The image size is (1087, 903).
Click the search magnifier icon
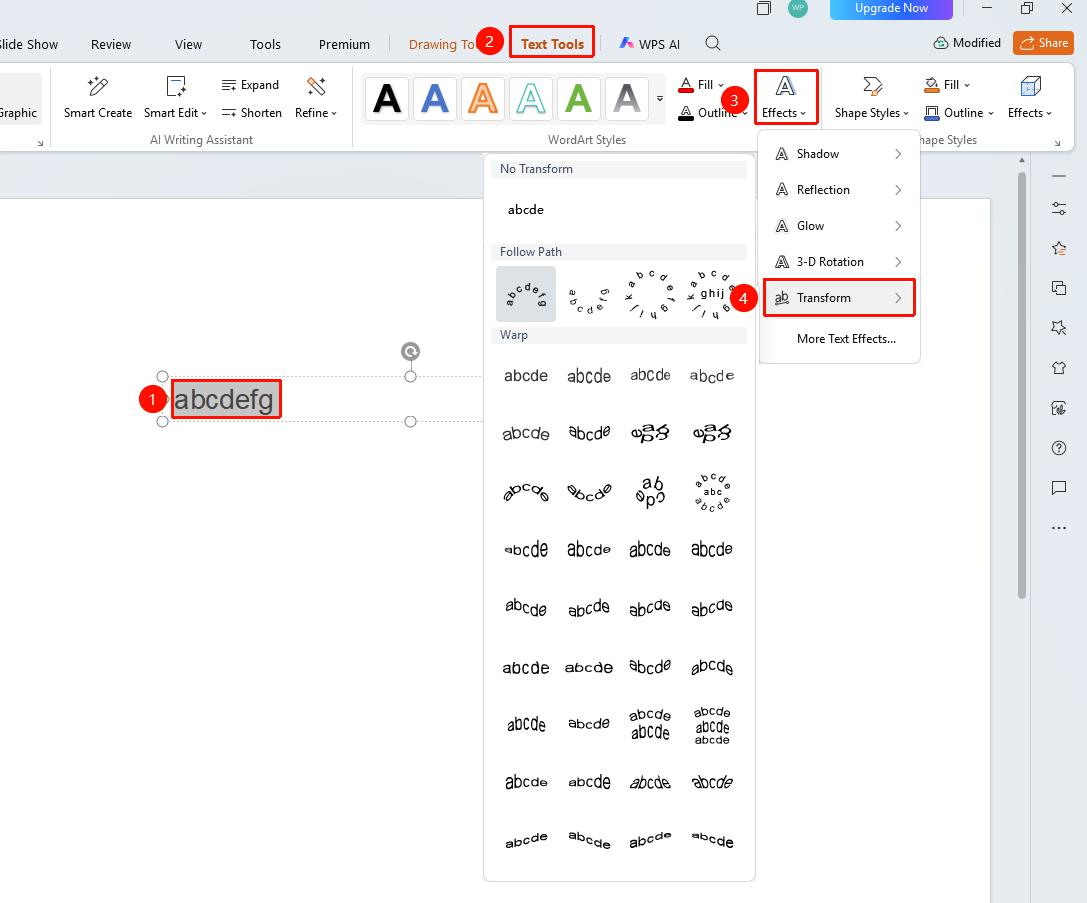[x=713, y=44]
